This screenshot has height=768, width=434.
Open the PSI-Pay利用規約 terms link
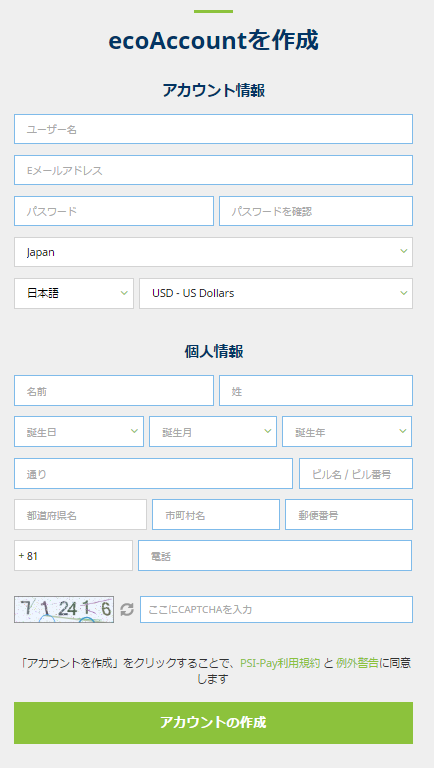click(280, 663)
